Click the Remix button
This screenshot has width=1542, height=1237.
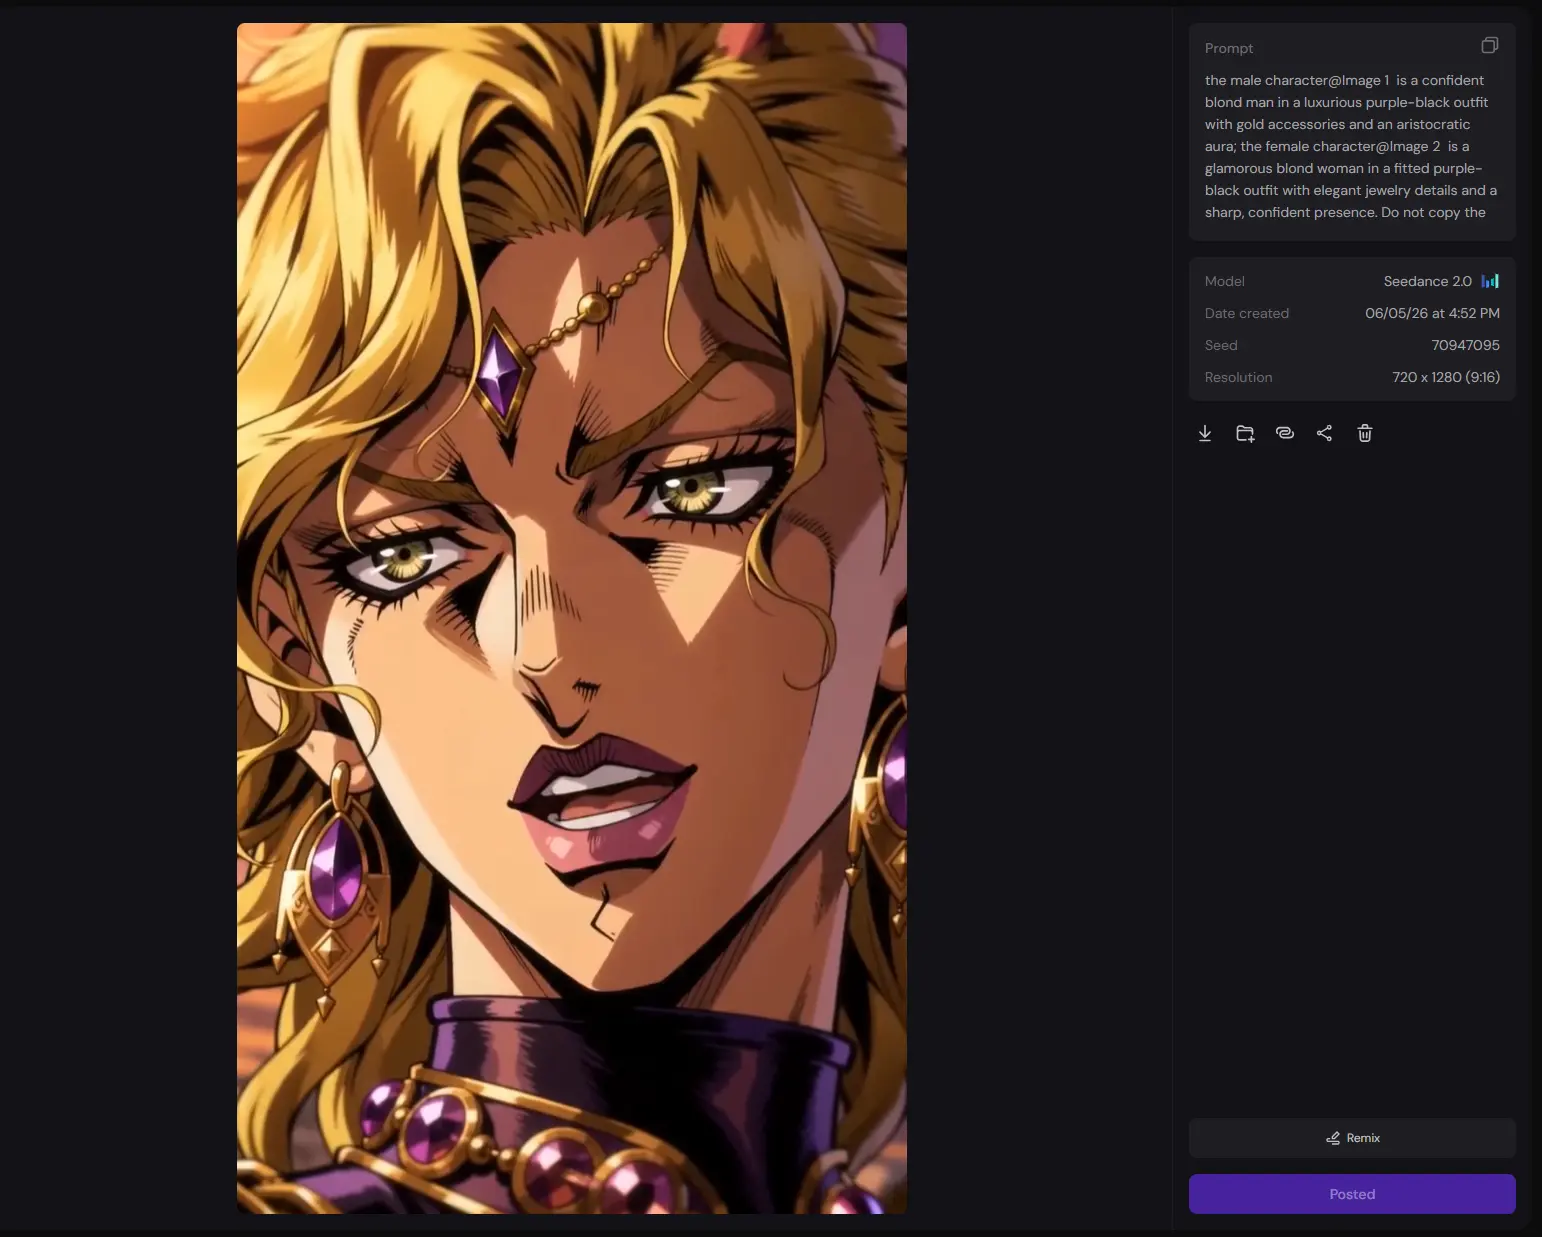(1352, 1138)
